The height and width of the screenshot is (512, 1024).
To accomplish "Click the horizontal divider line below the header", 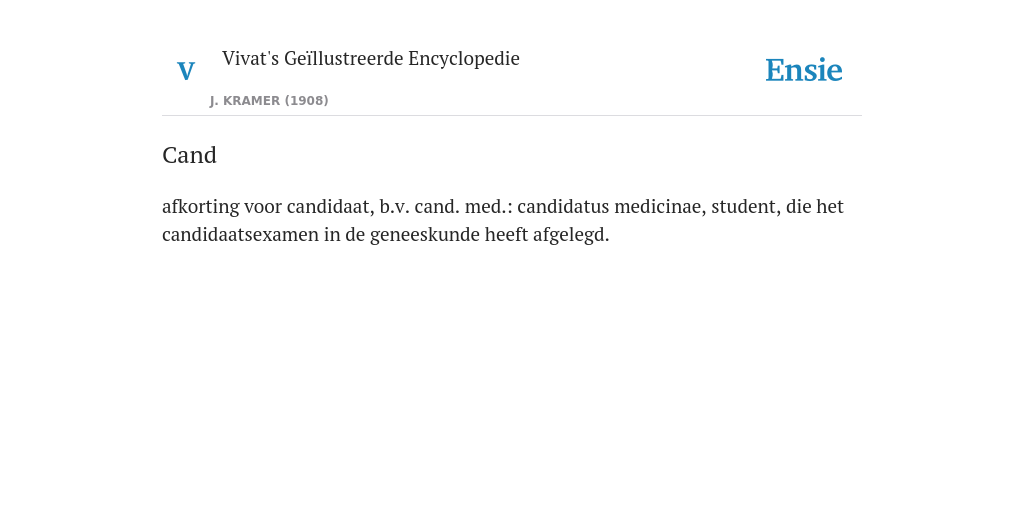I will [x=512, y=116].
